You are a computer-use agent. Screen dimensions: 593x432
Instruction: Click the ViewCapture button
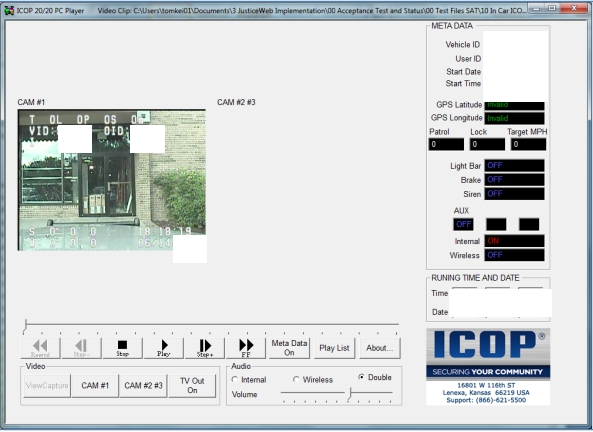click(47, 385)
